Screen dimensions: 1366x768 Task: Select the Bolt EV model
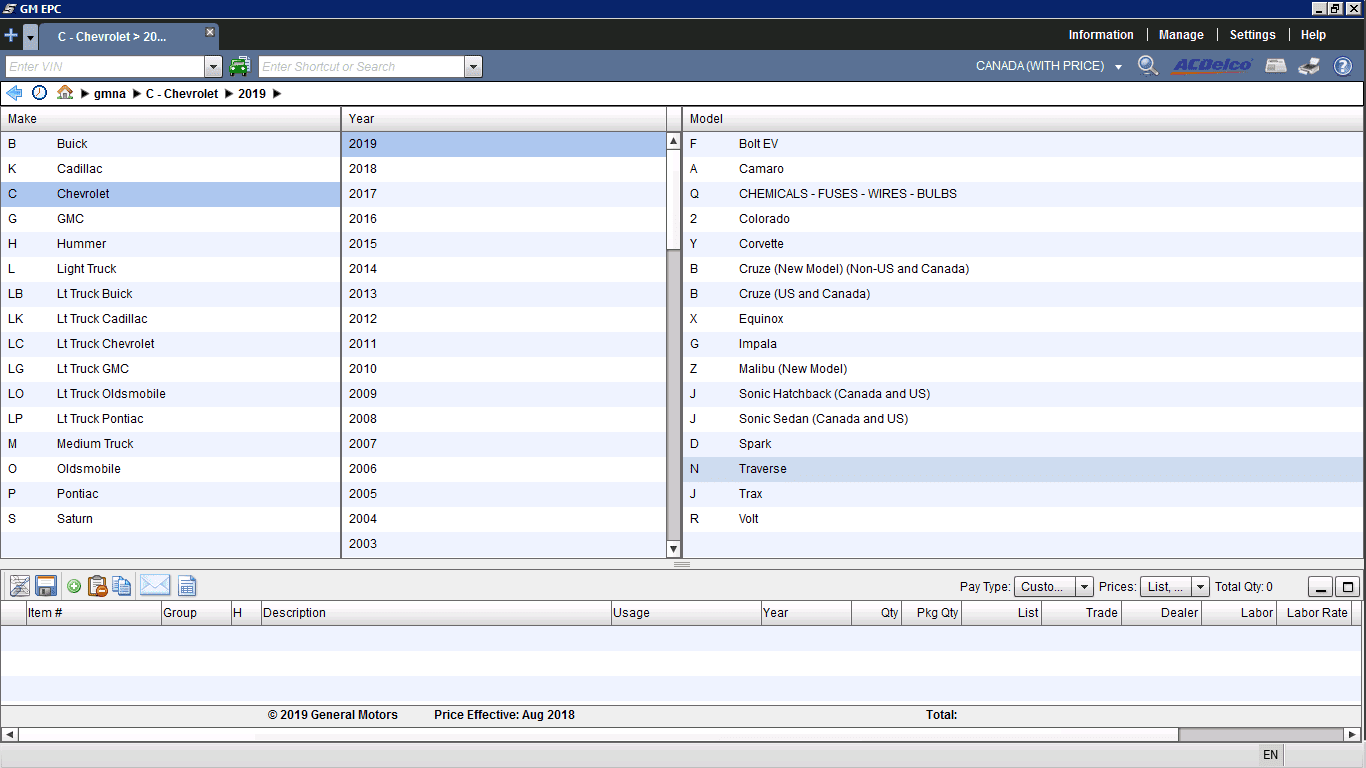(1023, 144)
